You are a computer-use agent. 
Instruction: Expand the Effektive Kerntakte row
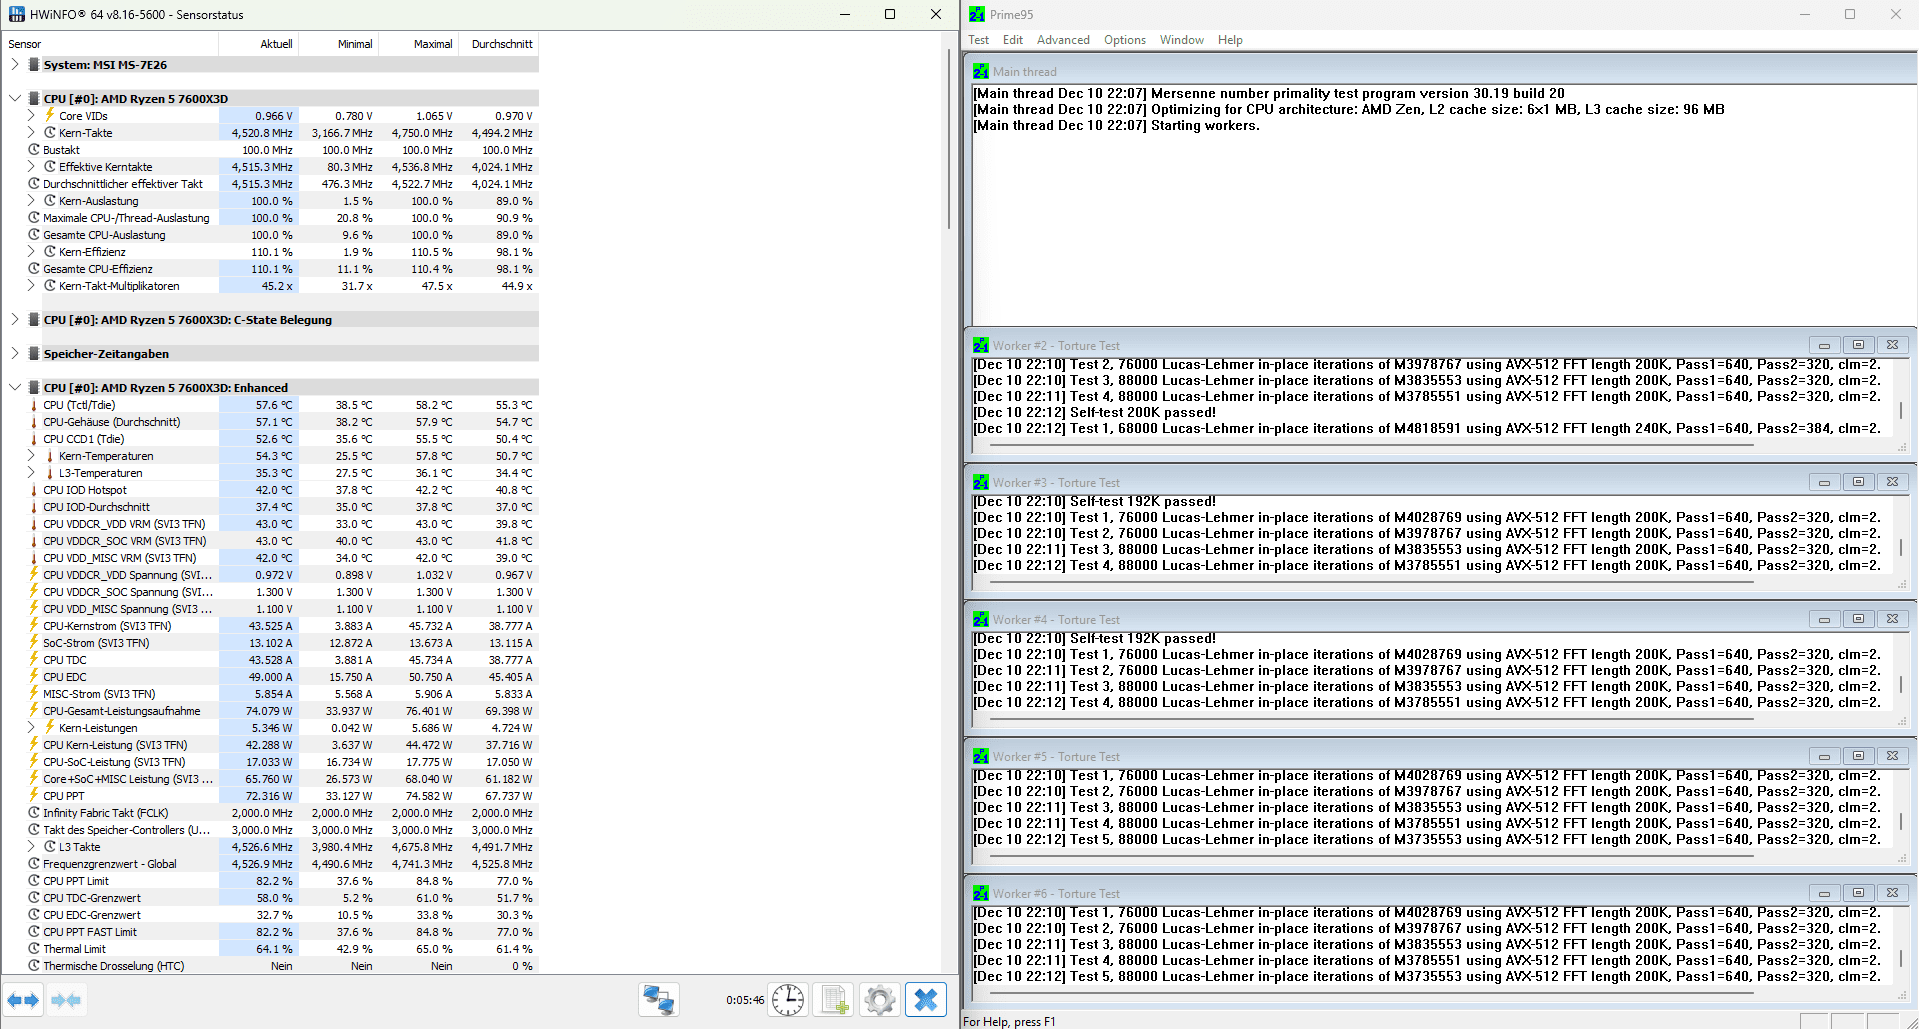(x=31, y=167)
